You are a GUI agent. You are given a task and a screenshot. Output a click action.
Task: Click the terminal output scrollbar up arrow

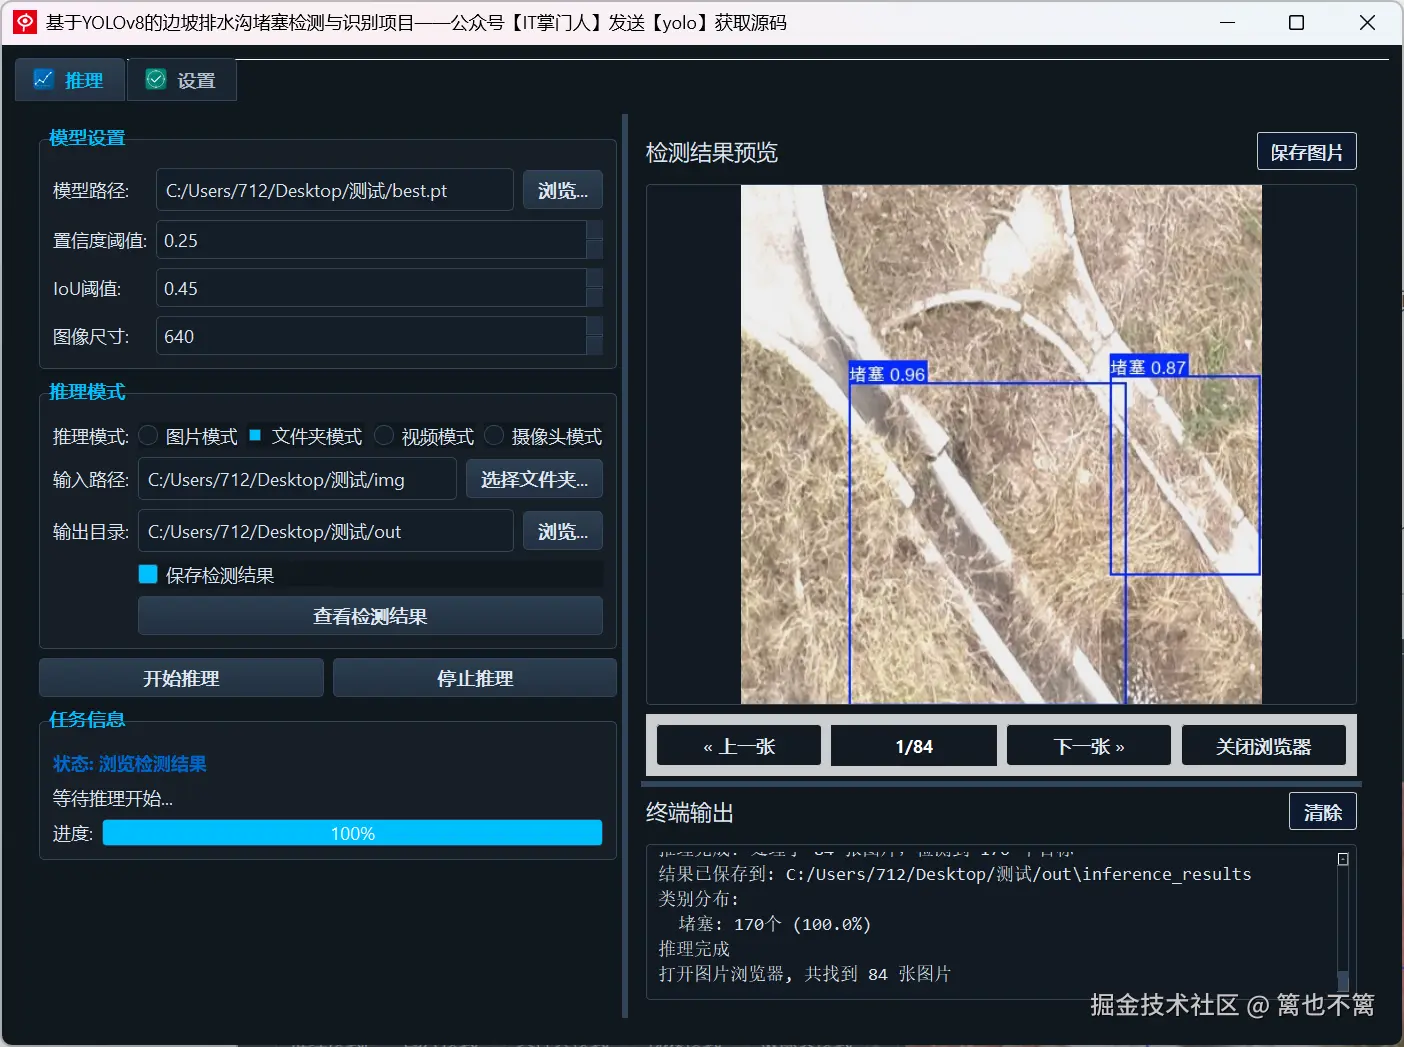point(1341,857)
